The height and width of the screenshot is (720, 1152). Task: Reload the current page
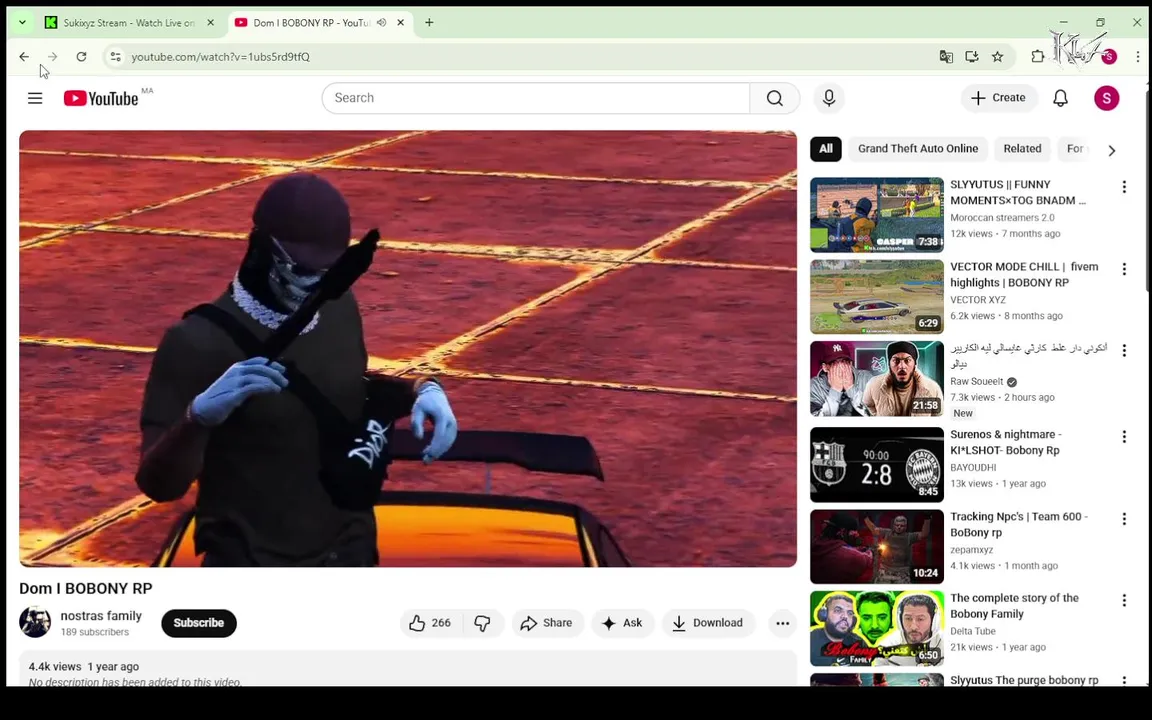pos(82,57)
